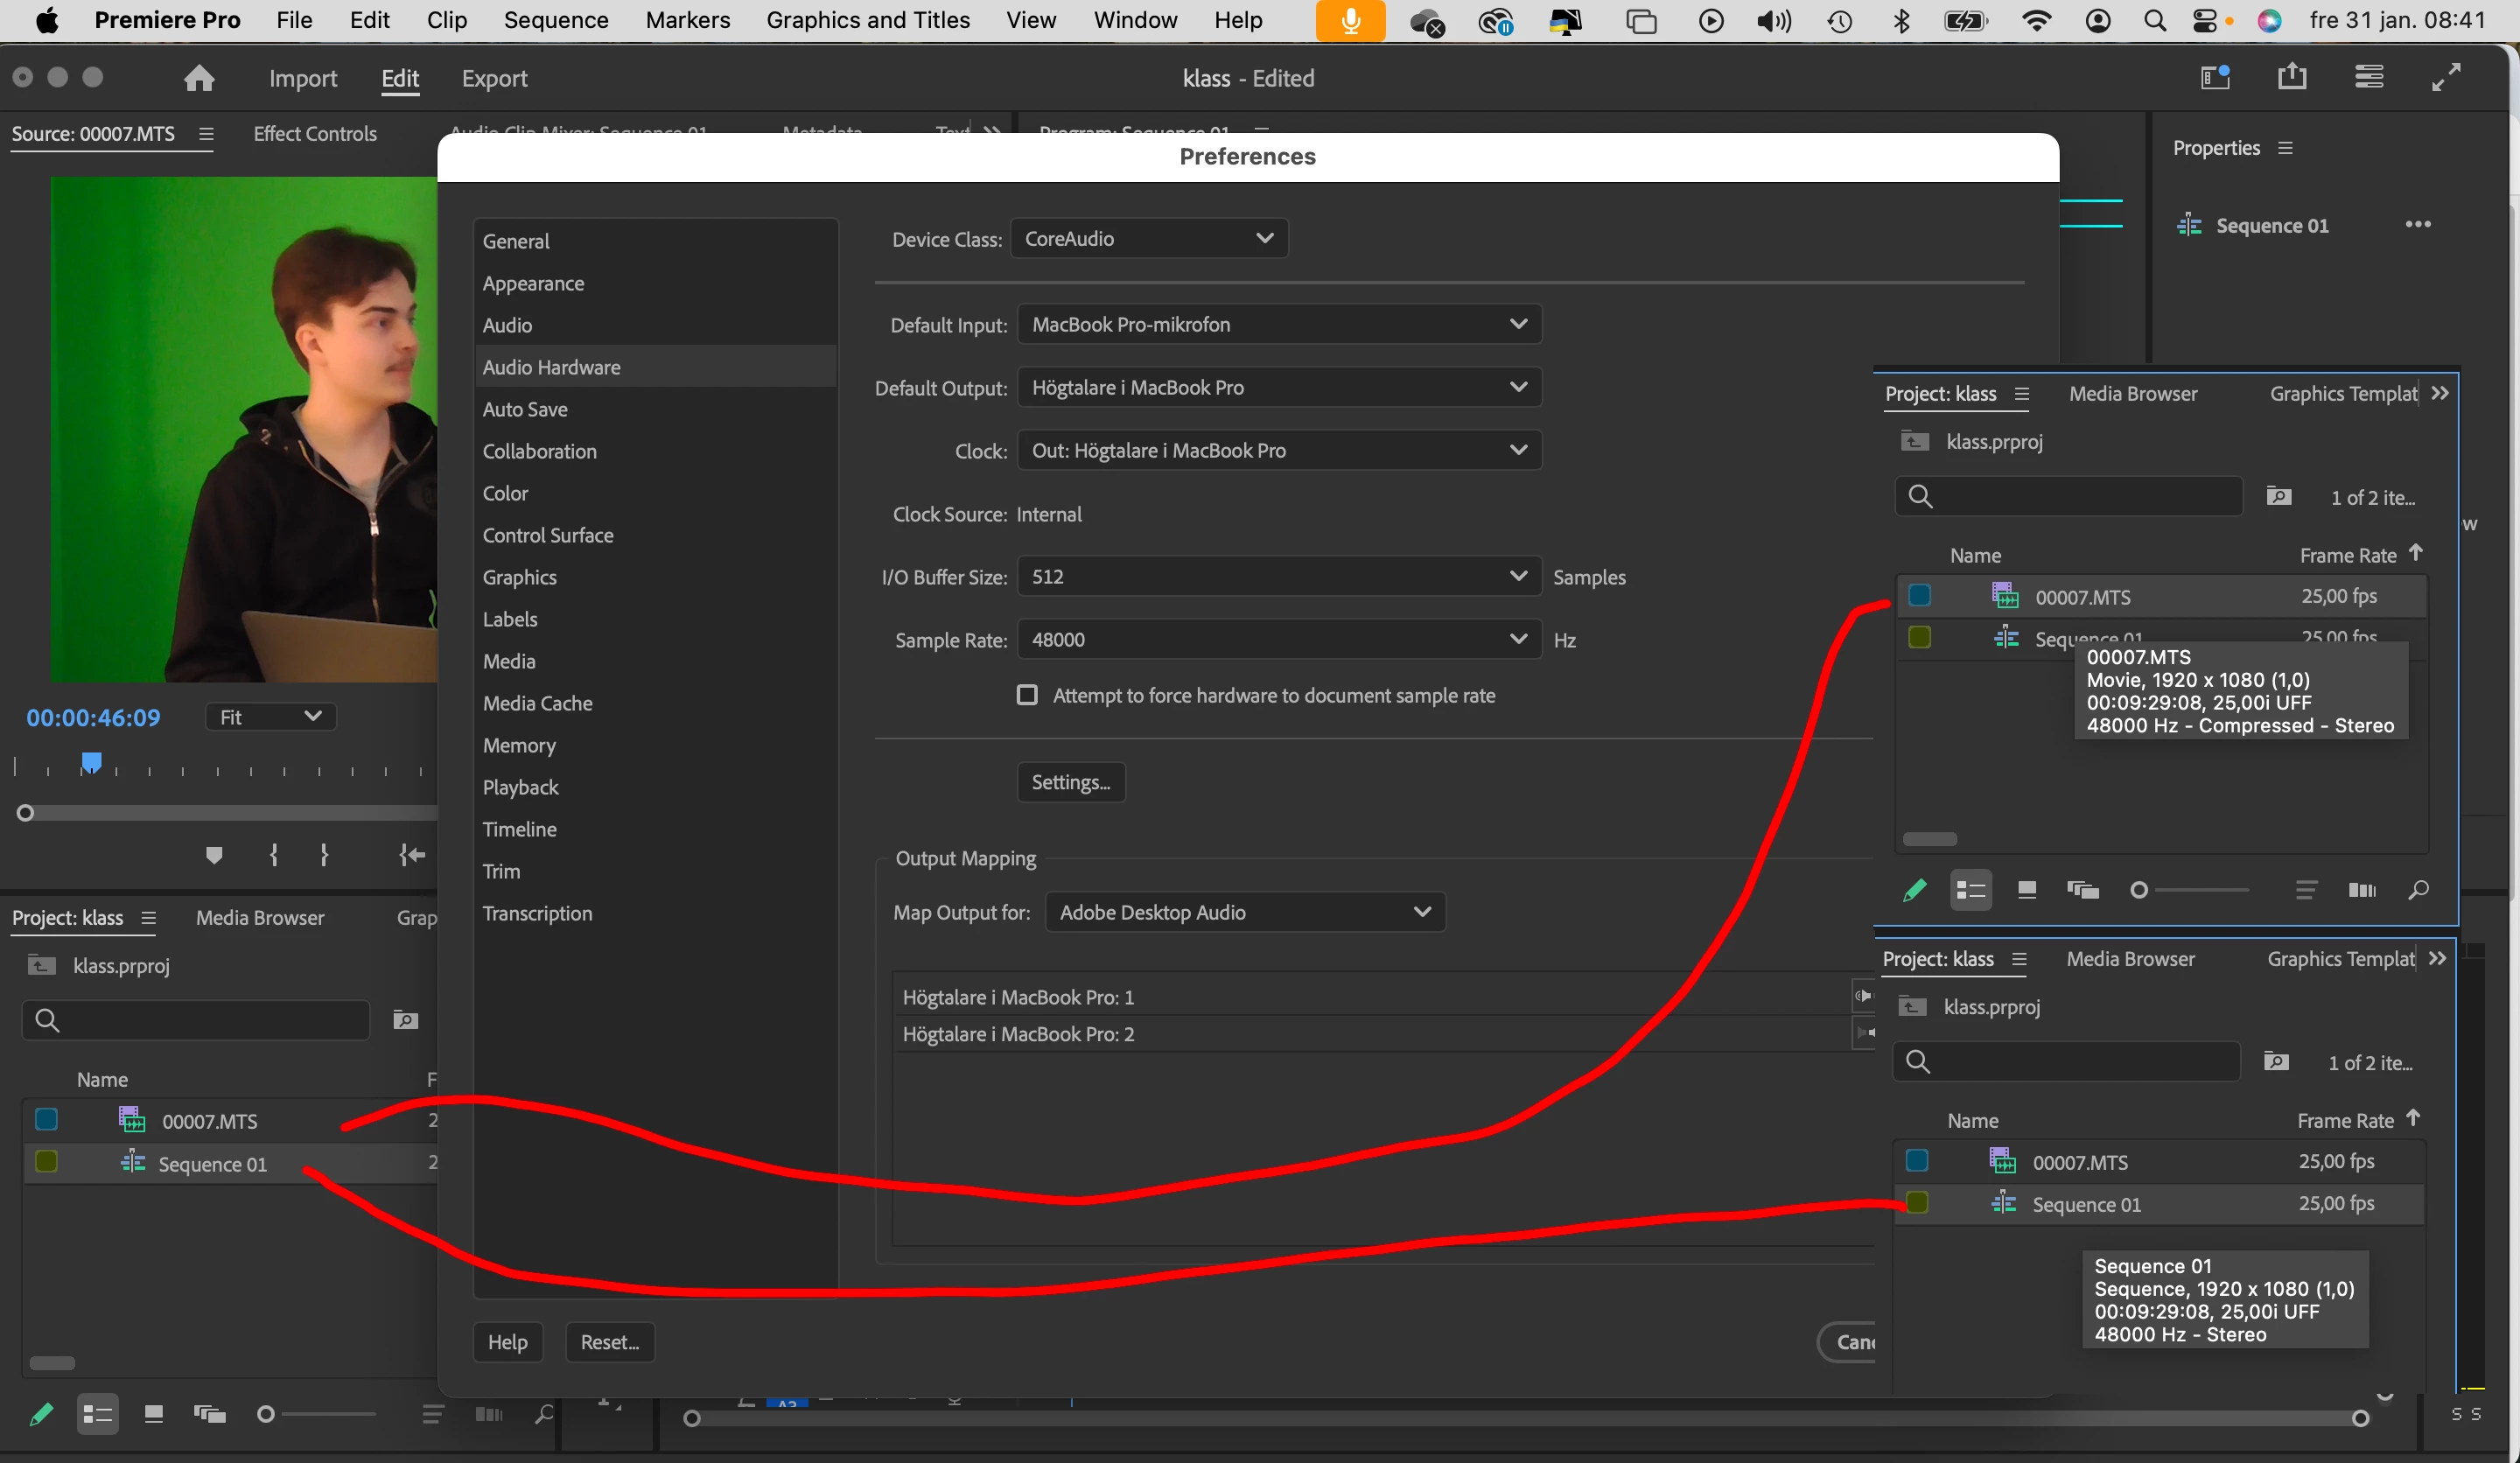Switch the bottom-left Project panel to list view
Viewport: 2520px width, 1463px height.
[x=97, y=1414]
